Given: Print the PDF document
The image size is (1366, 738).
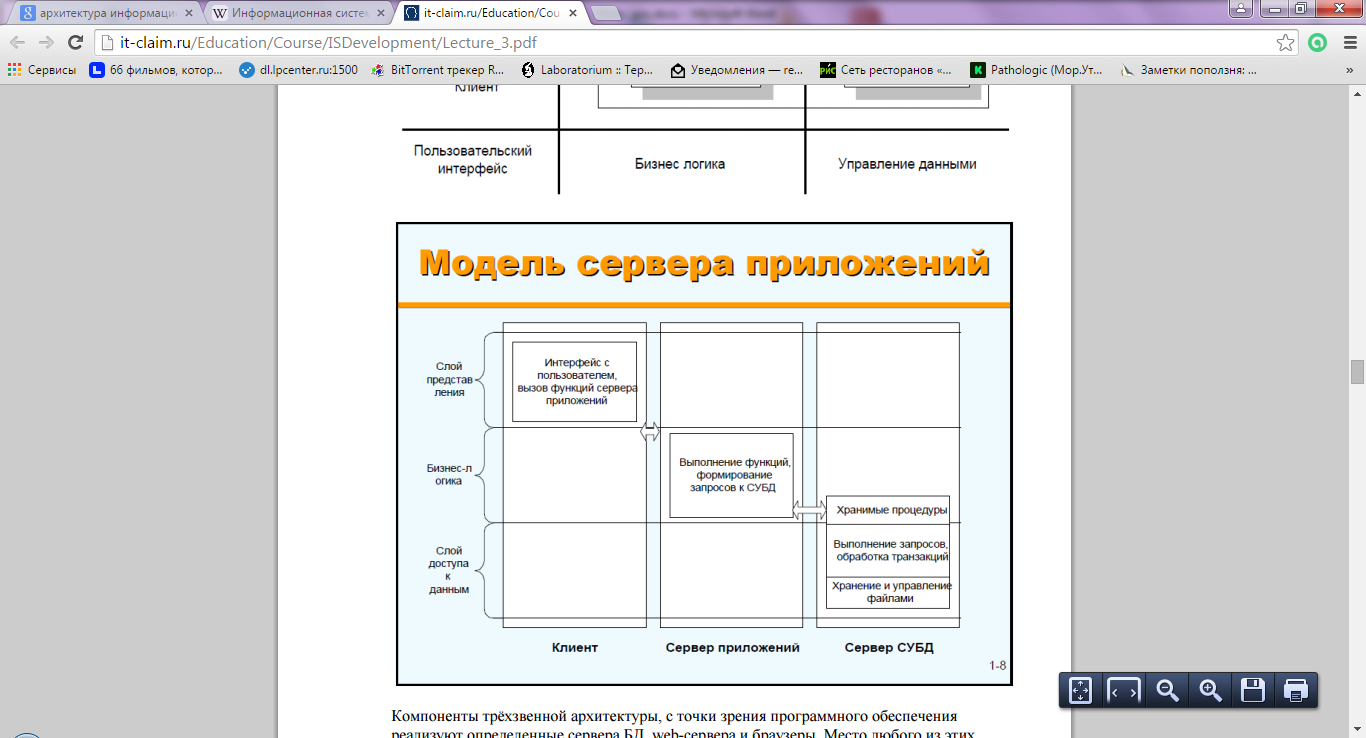Looking at the screenshot, I should click(1296, 690).
